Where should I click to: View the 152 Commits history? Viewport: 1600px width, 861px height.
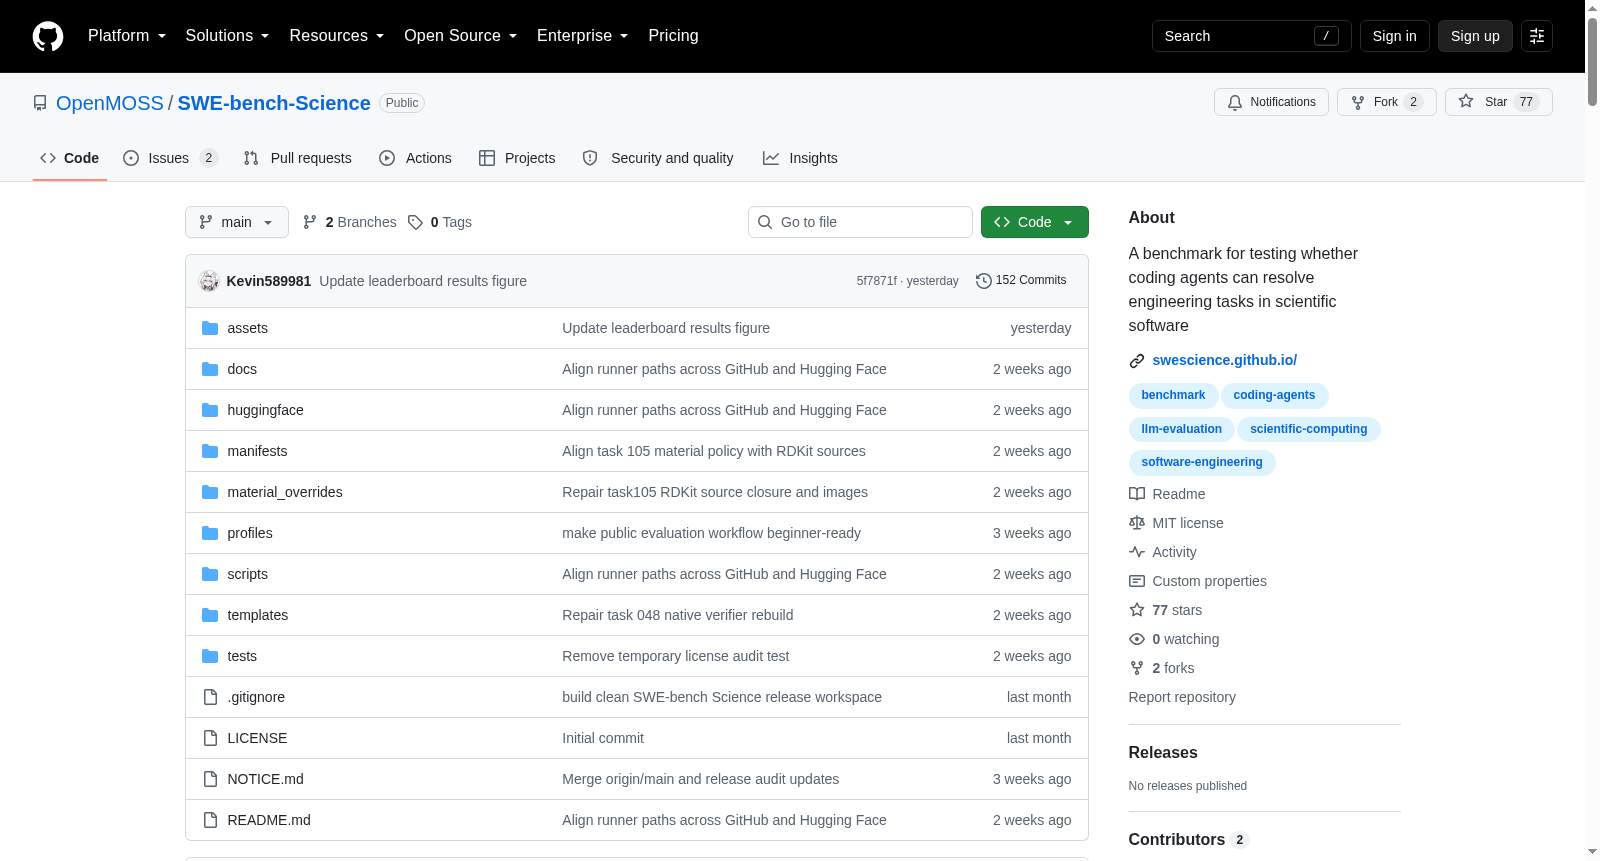tap(1021, 281)
